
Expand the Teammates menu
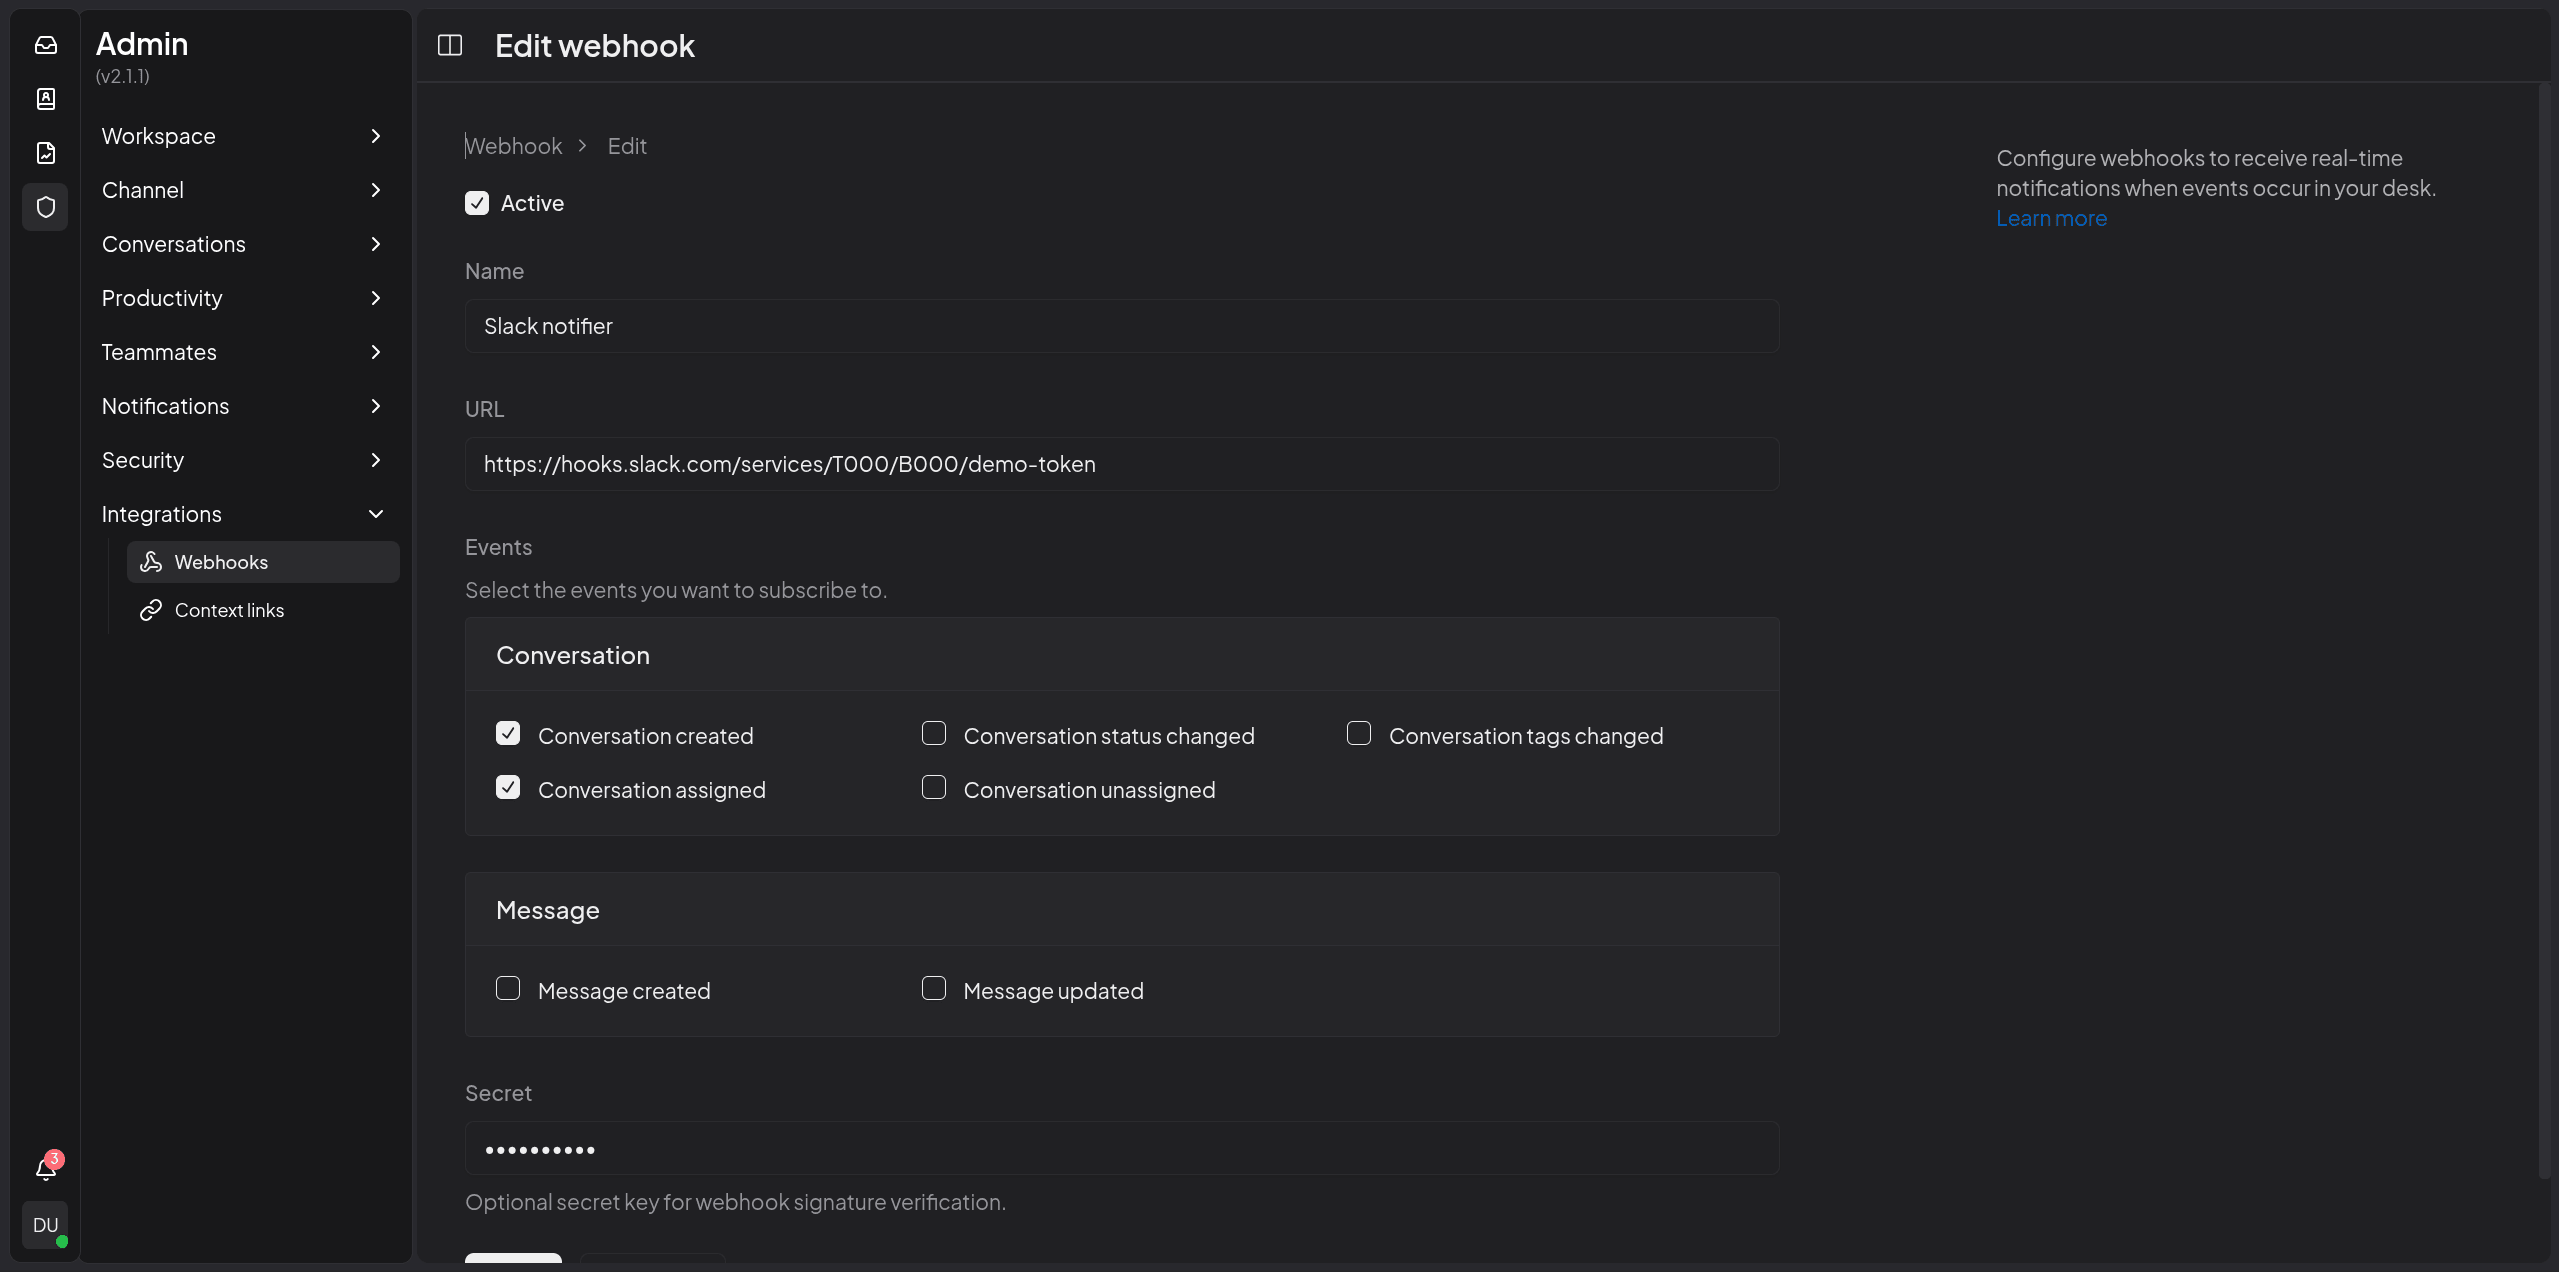pyautogui.click(x=242, y=352)
